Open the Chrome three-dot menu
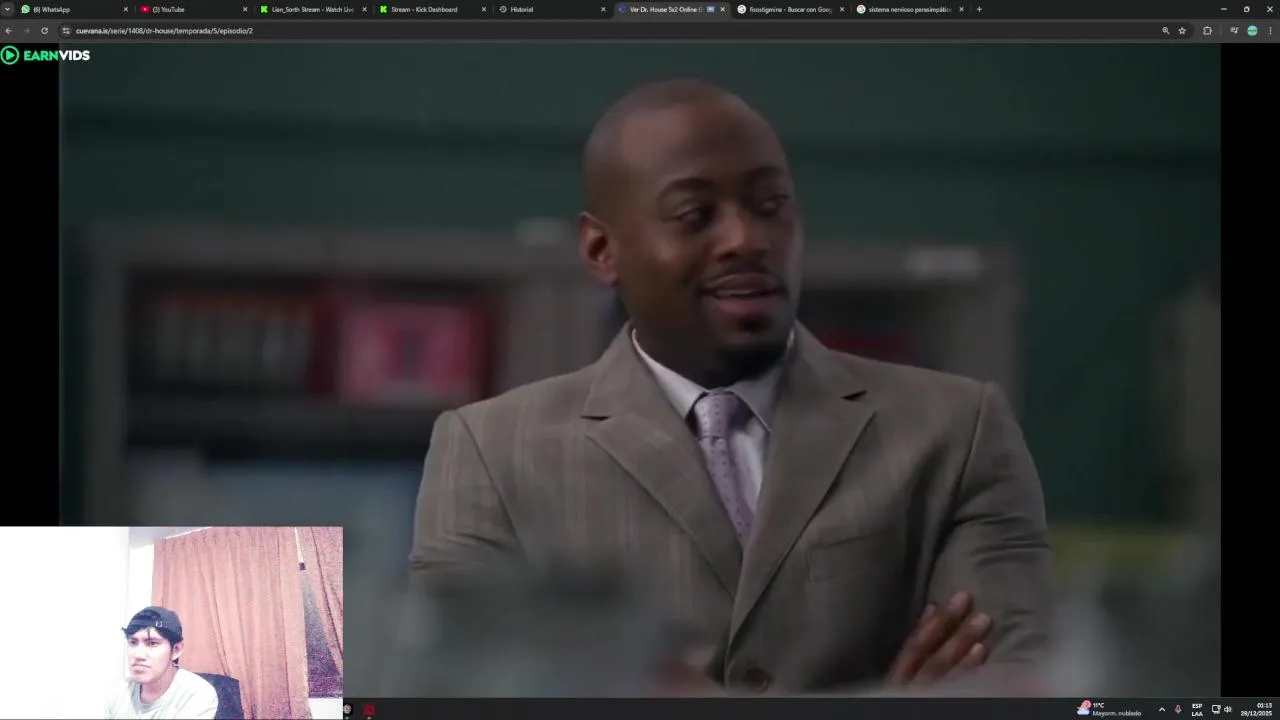 1270,31
